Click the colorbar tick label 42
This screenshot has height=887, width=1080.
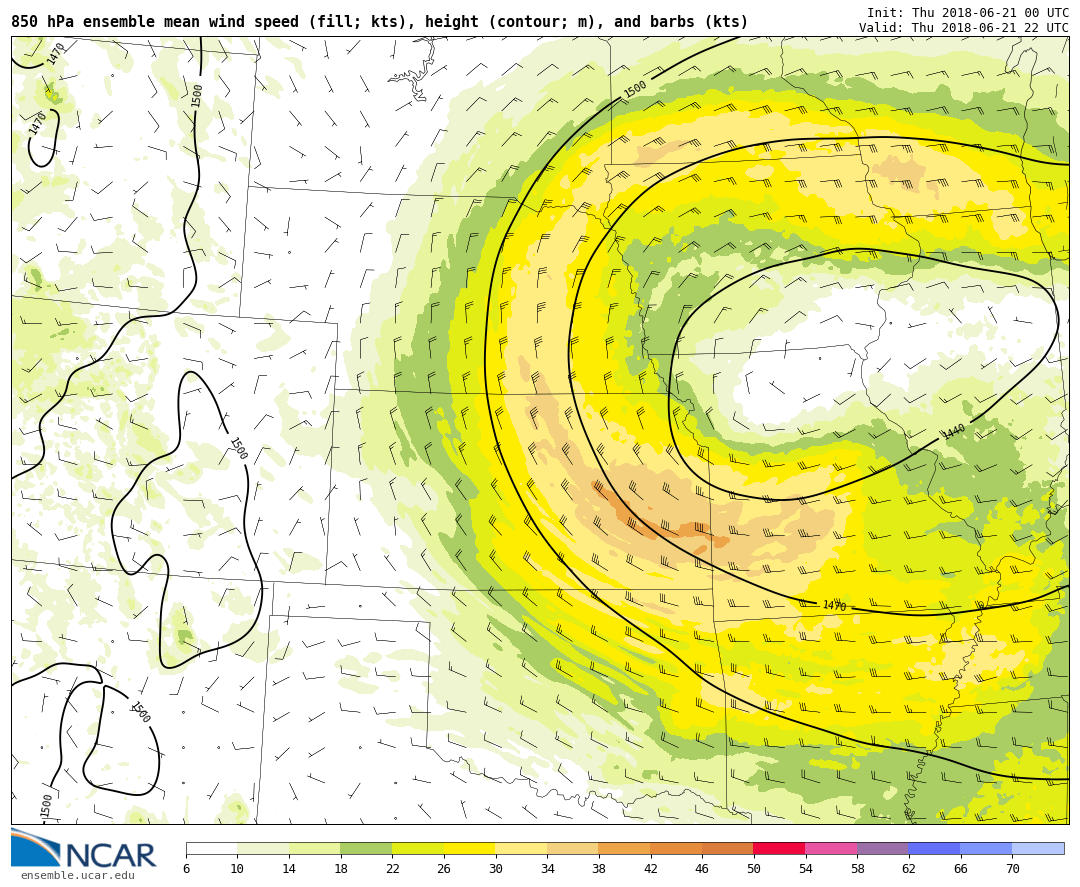(x=651, y=868)
